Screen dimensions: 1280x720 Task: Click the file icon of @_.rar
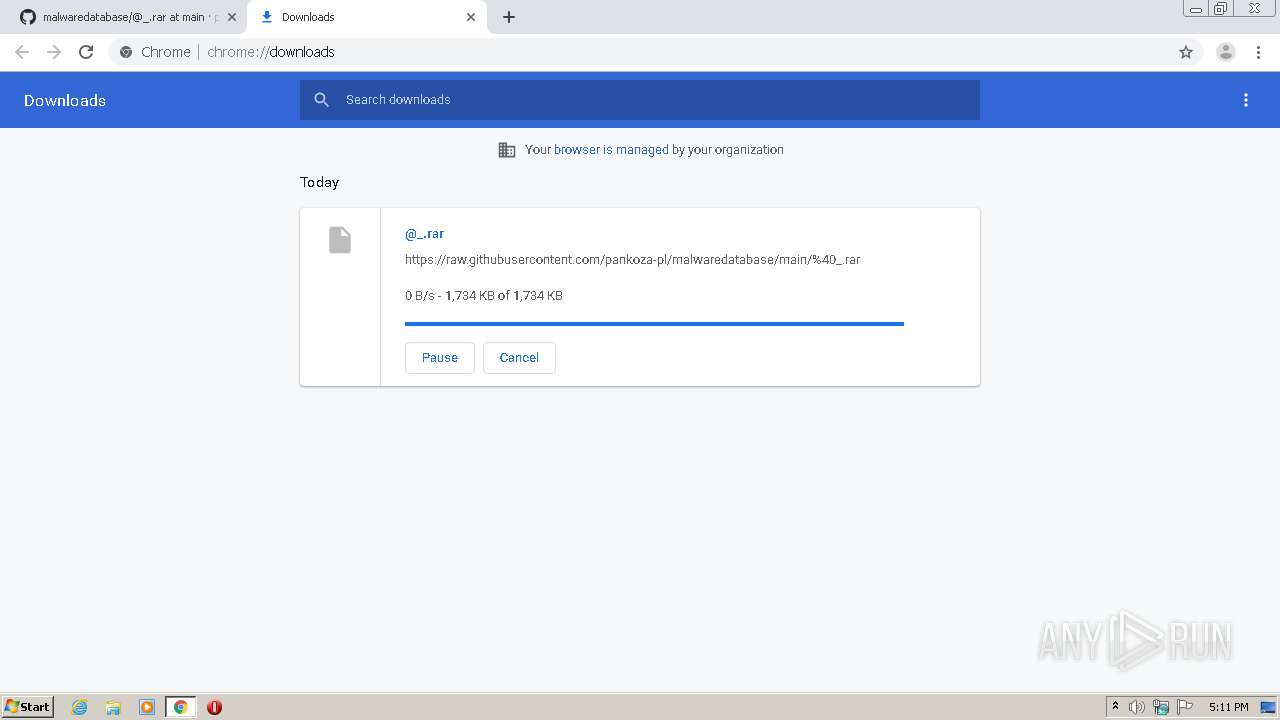[x=340, y=240]
